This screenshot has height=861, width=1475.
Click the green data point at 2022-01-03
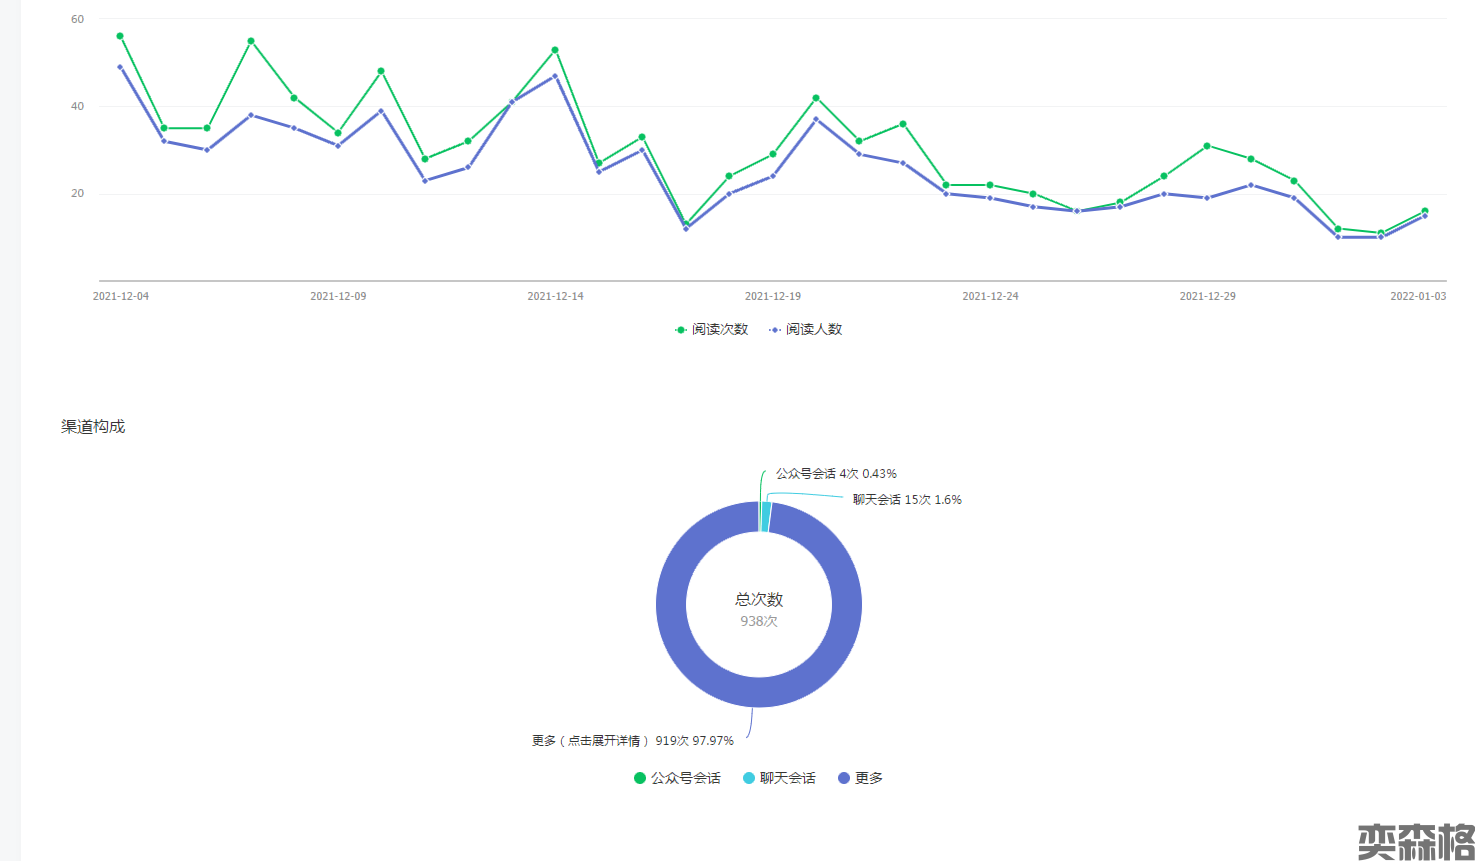(1425, 211)
